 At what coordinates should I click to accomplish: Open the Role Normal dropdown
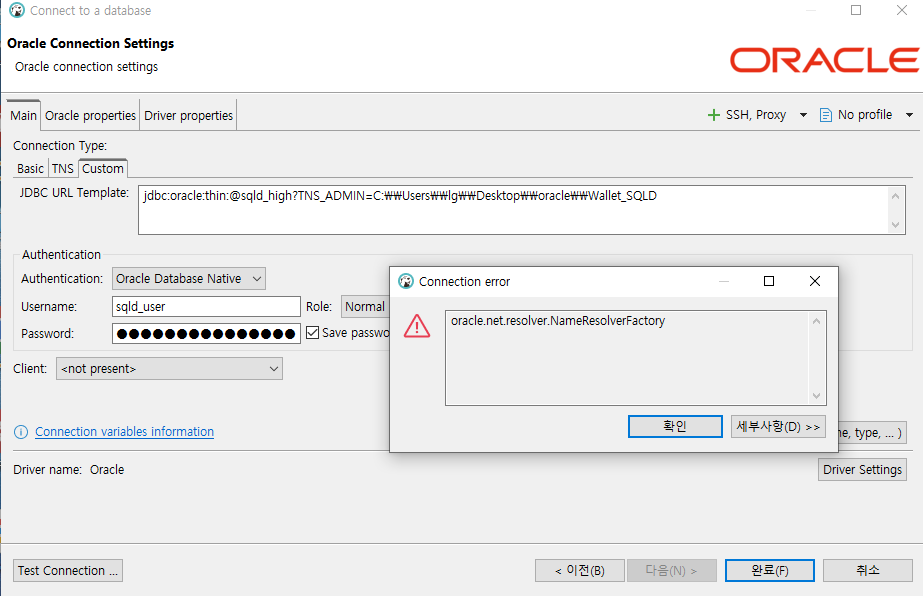click(365, 307)
